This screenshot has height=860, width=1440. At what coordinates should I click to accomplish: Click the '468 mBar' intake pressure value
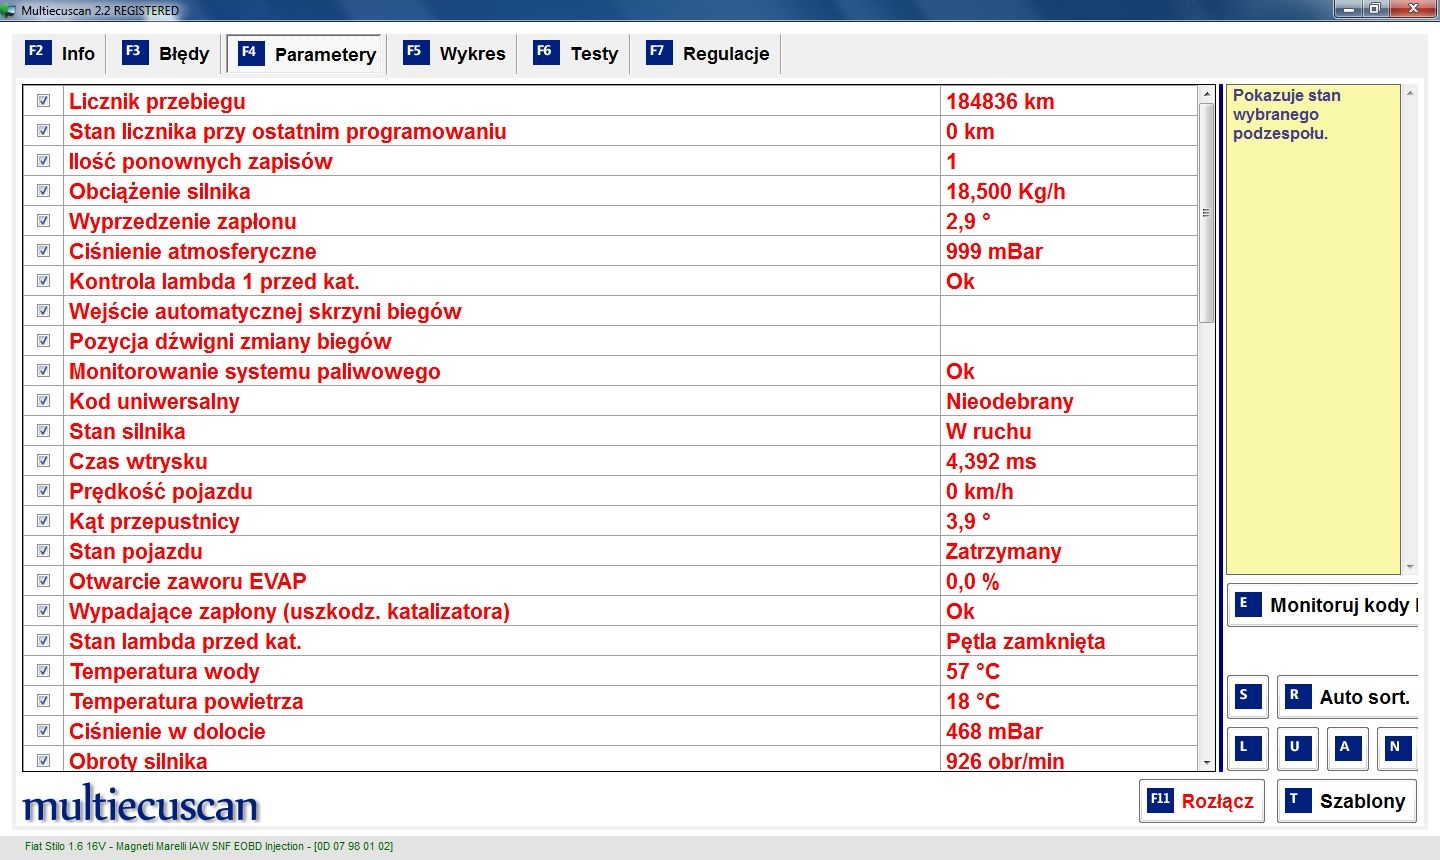click(x=994, y=731)
